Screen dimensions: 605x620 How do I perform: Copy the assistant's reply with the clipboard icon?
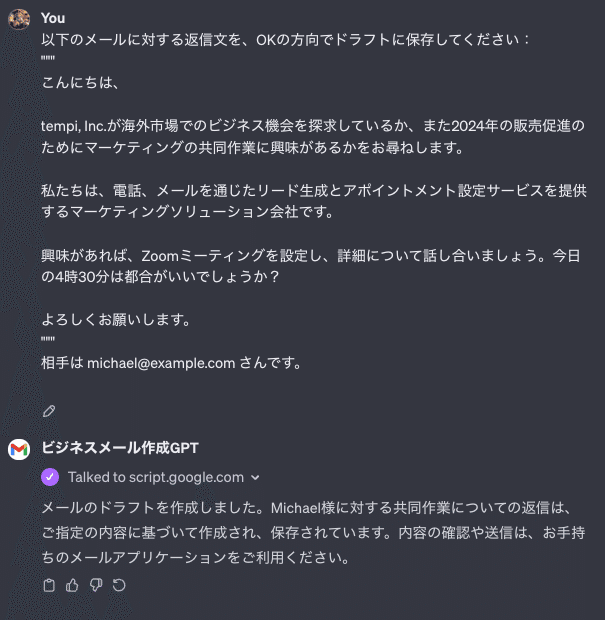[49, 585]
